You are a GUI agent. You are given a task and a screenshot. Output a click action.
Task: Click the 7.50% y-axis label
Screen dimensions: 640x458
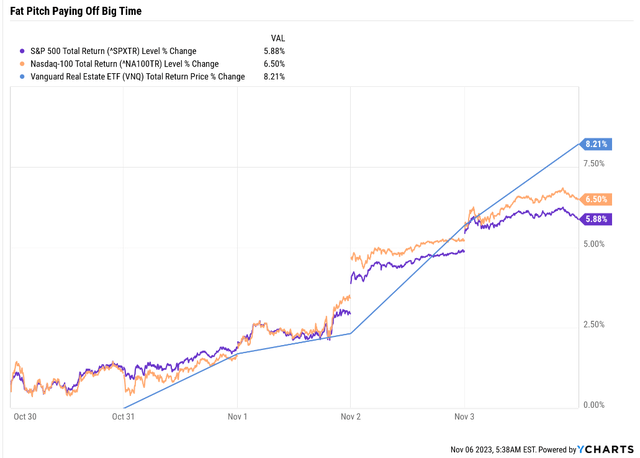pyautogui.click(x=596, y=163)
